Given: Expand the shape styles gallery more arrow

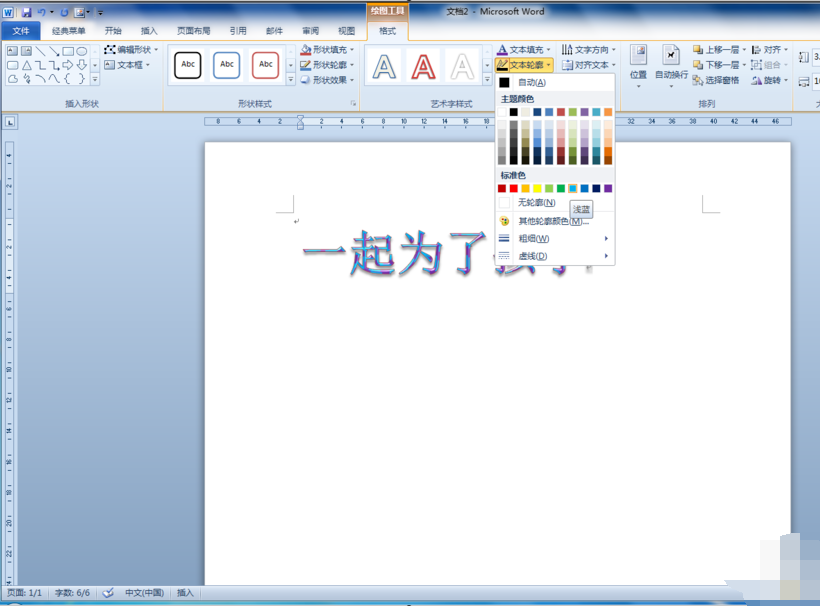Looking at the screenshot, I should (x=291, y=79).
